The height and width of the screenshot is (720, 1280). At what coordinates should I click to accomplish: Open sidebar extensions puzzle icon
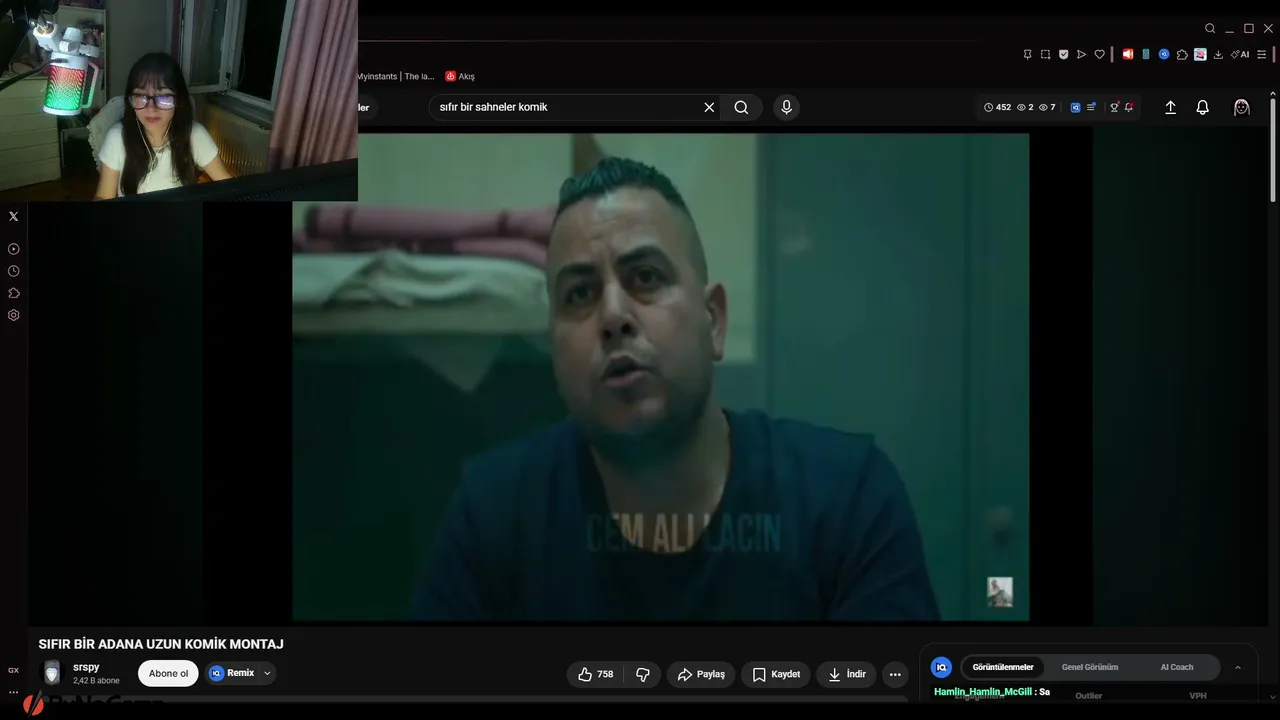click(13, 293)
